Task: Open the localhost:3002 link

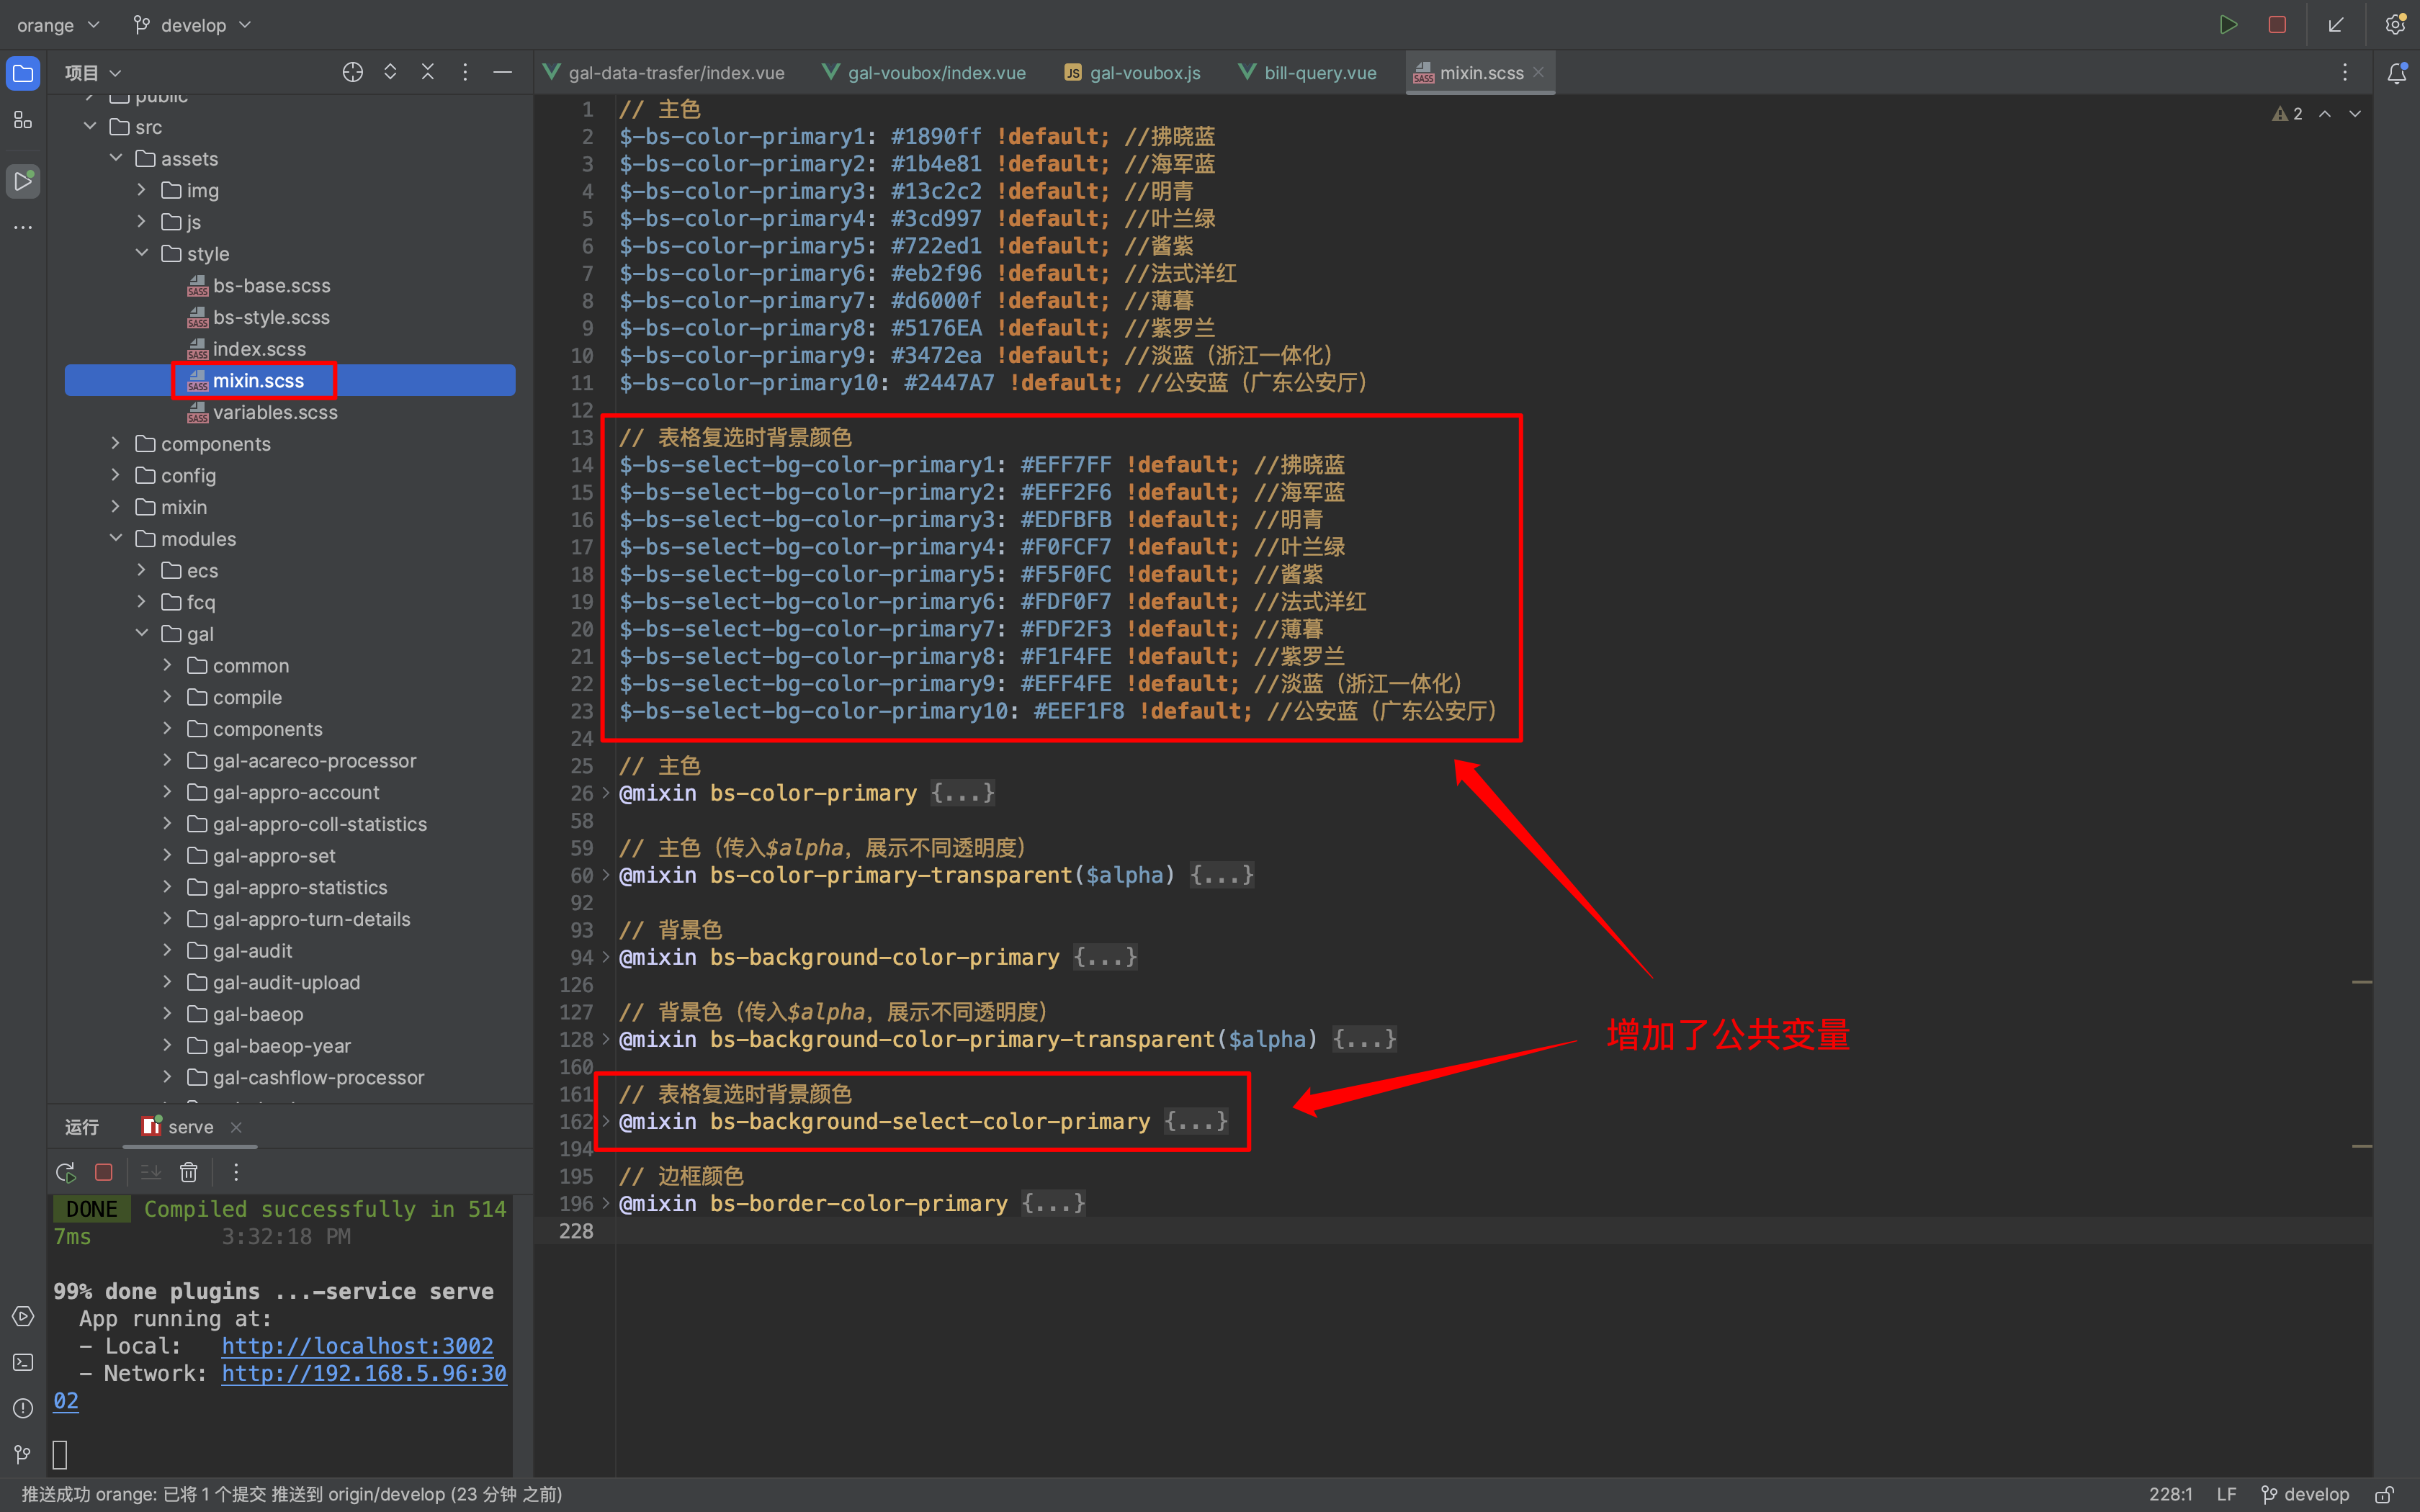Action: (358, 1346)
